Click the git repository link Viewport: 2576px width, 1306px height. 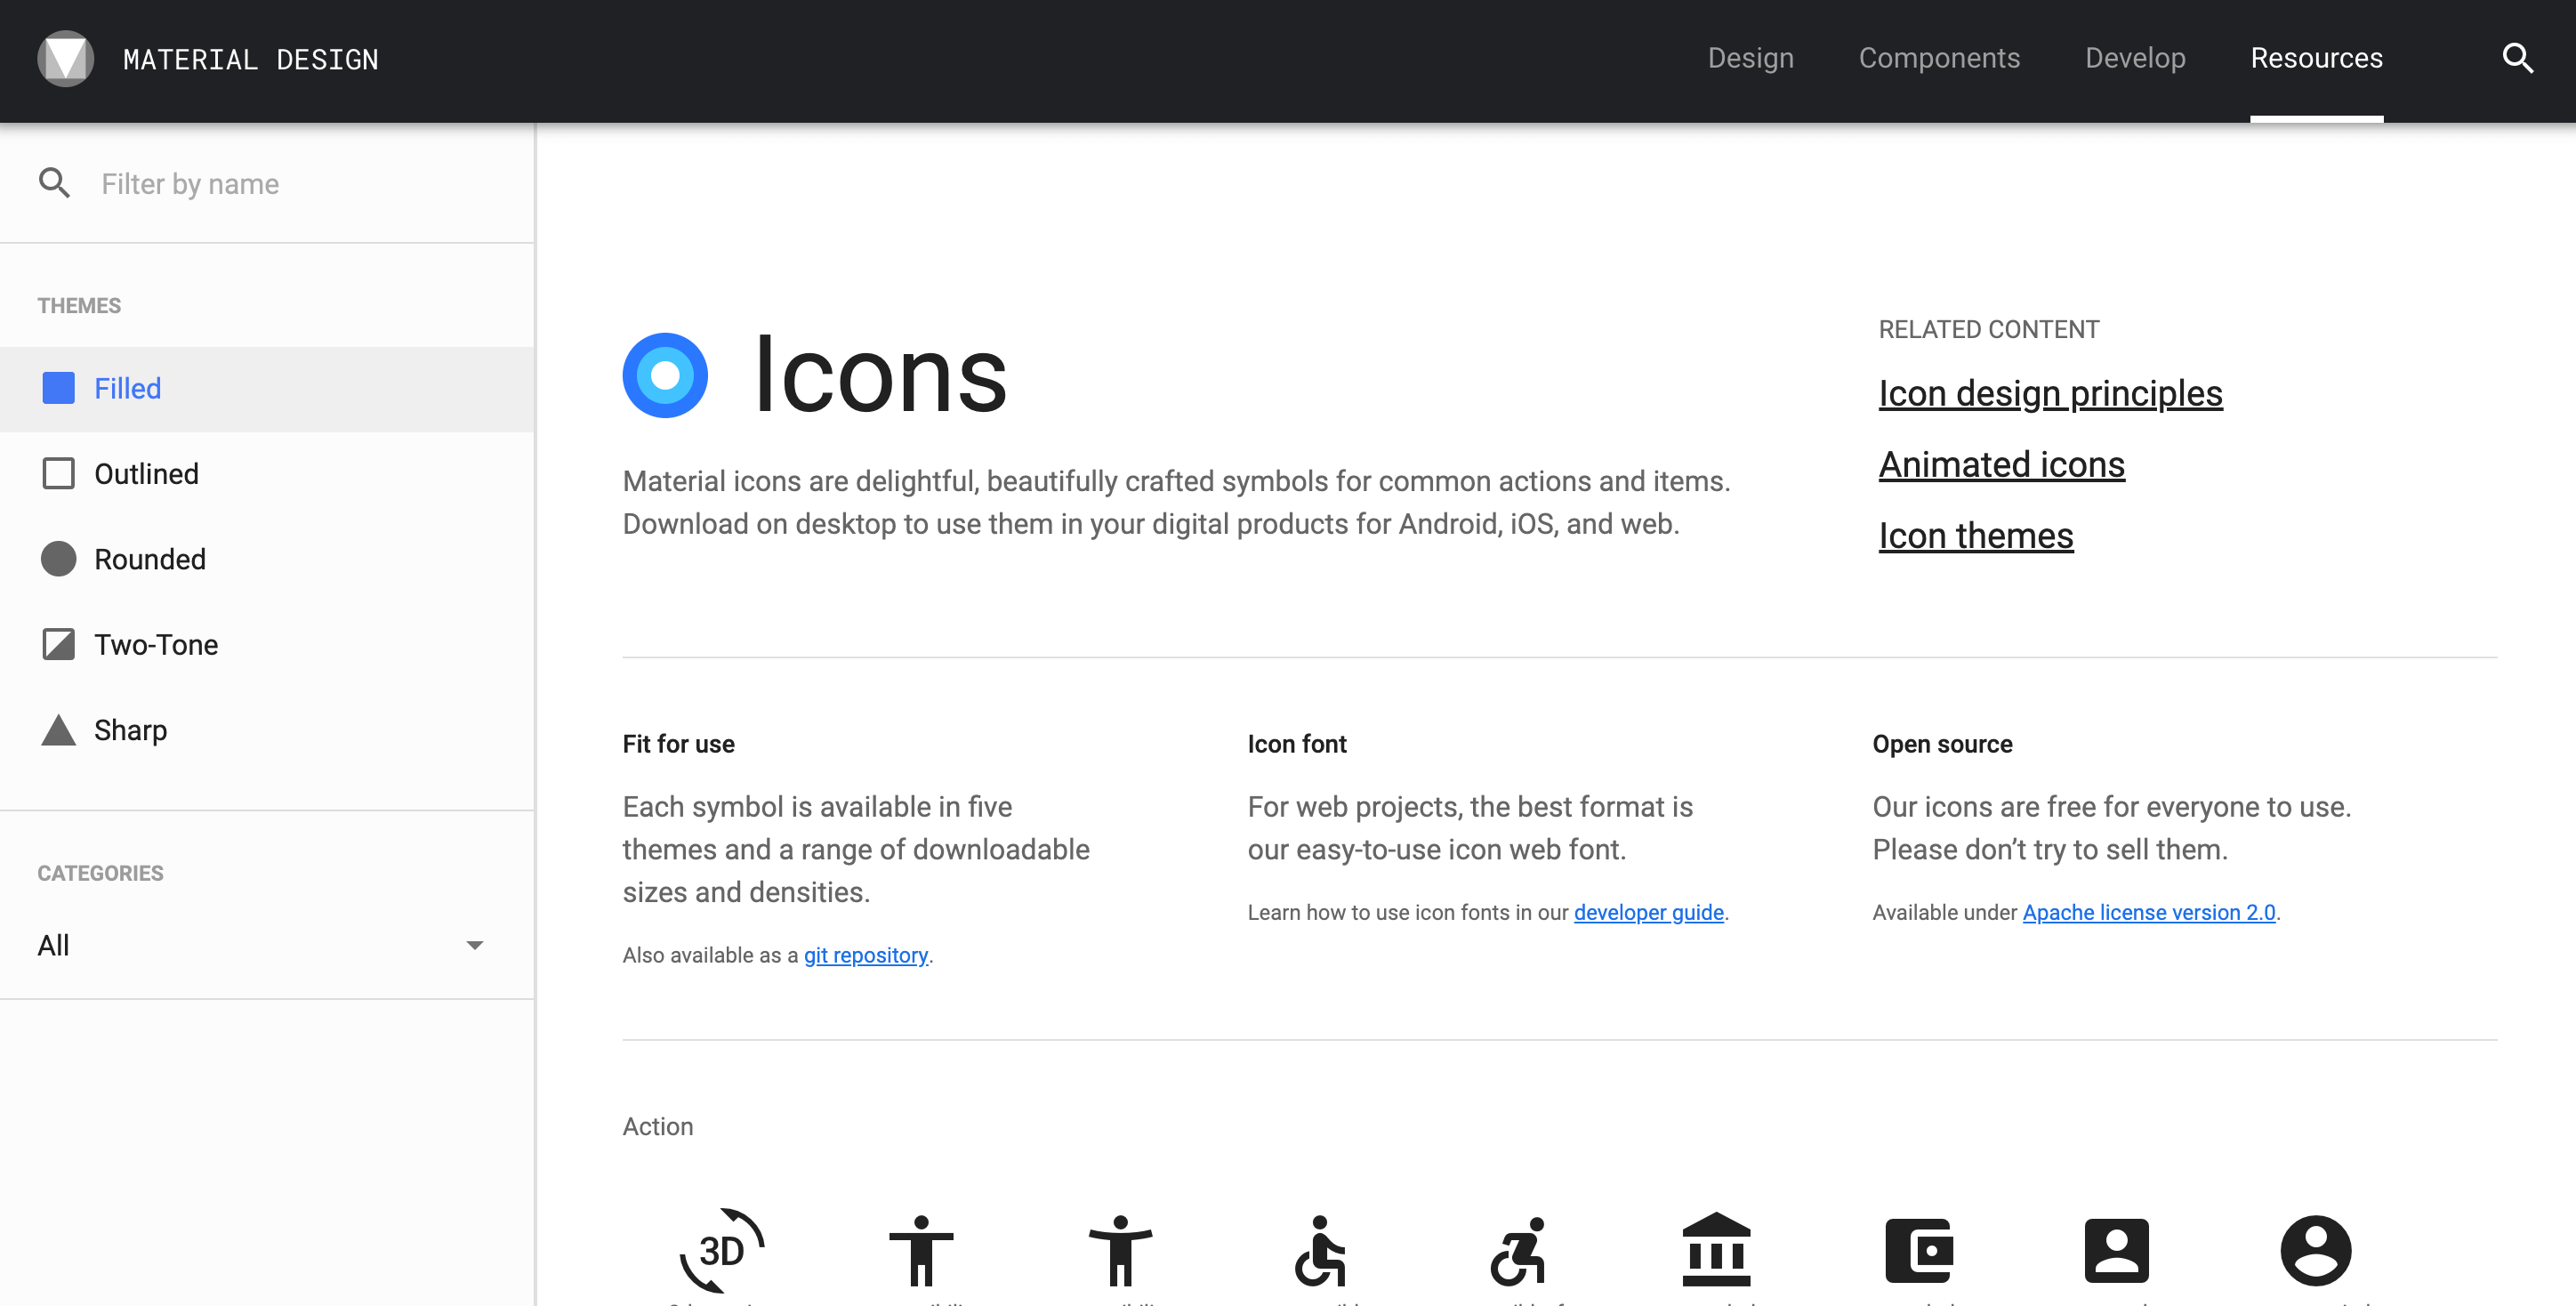click(x=865, y=953)
